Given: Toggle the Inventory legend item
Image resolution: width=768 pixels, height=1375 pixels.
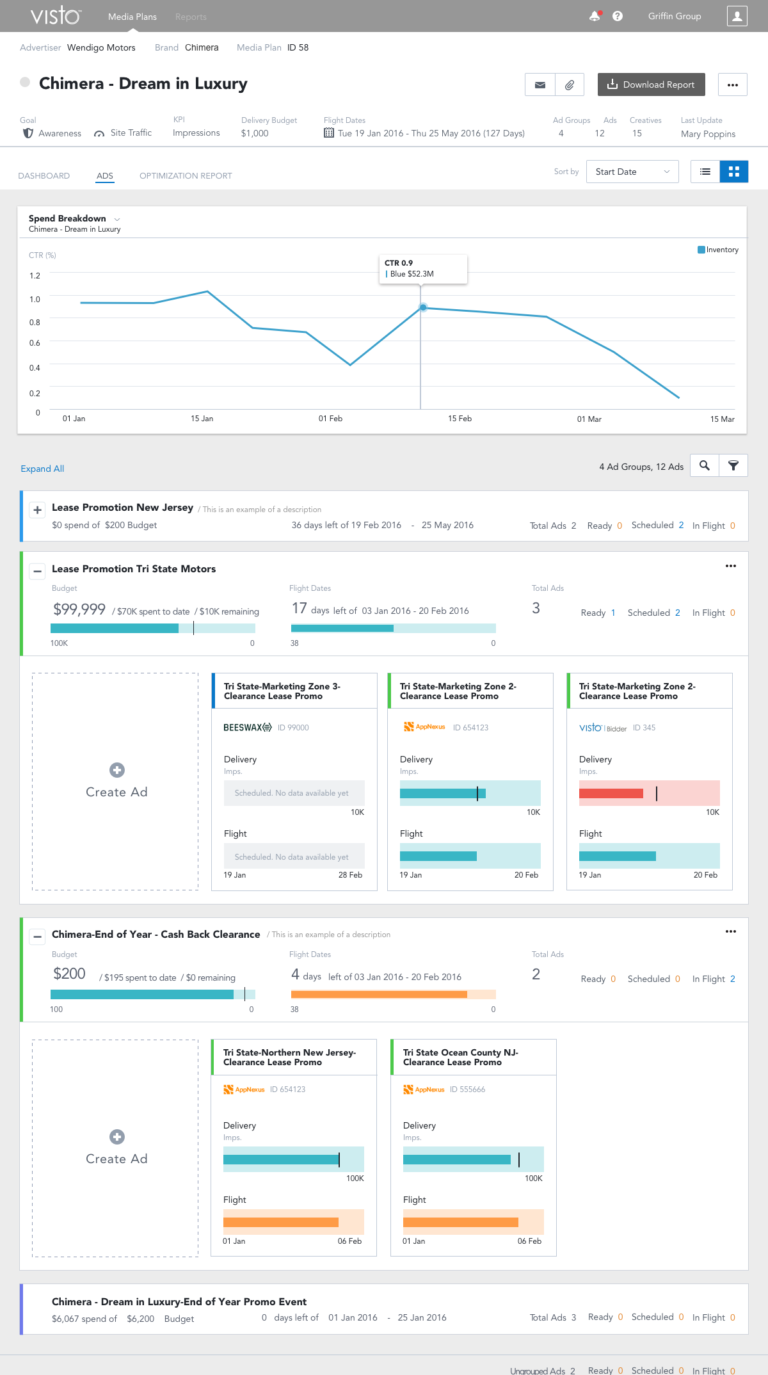Looking at the screenshot, I should click(718, 249).
